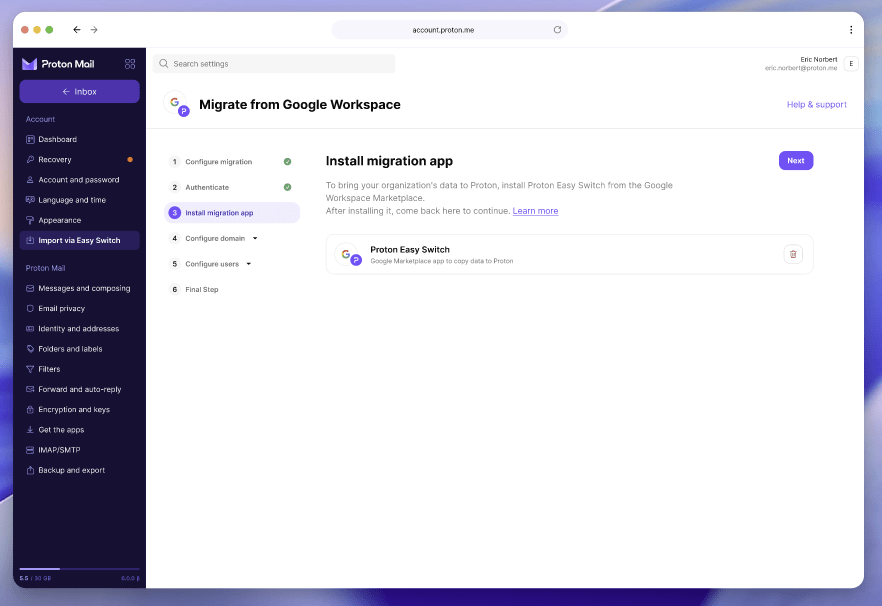Click the Get the apps download icon

(30, 430)
